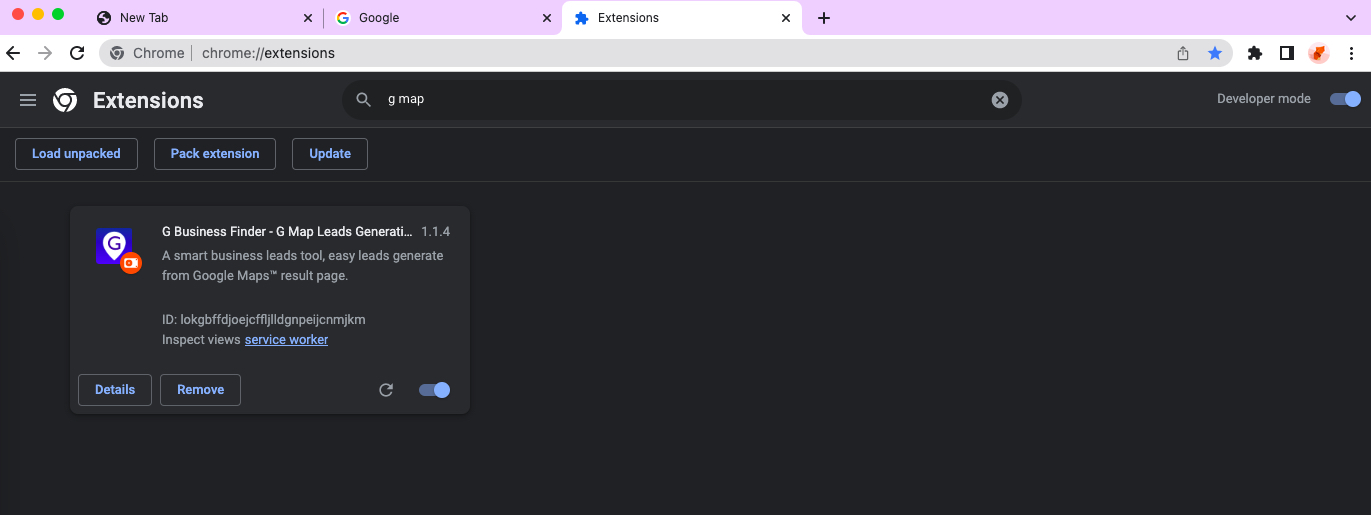Remove the G Business Finder extension
Image resolution: width=1371 pixels, height=515 pixels.
point(200,390)
